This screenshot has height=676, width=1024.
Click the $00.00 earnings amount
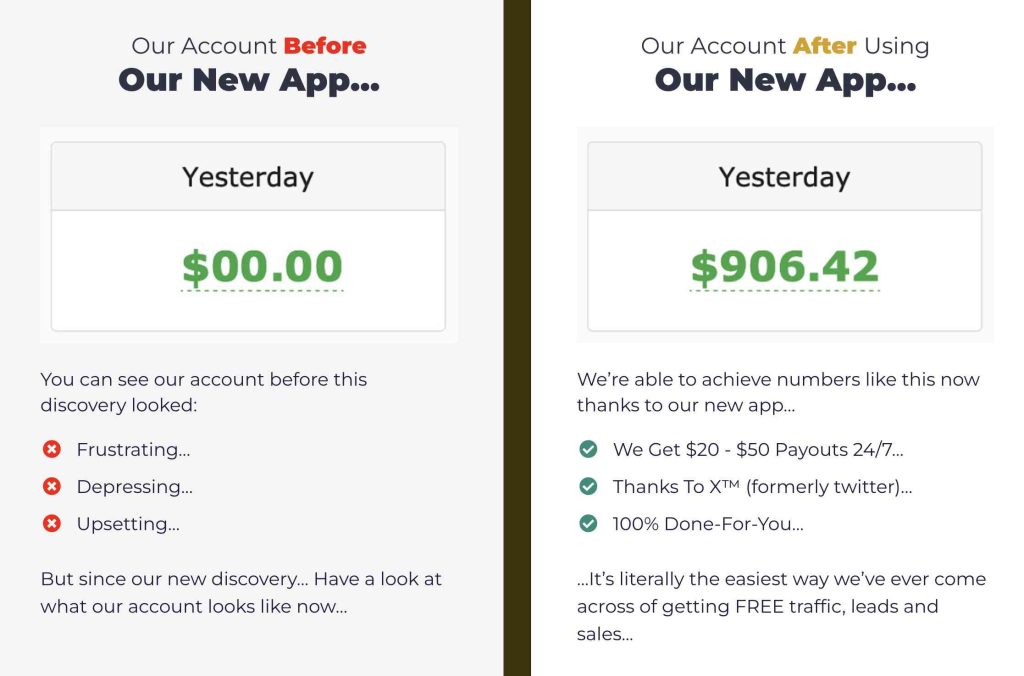click(x=262, y=266)
